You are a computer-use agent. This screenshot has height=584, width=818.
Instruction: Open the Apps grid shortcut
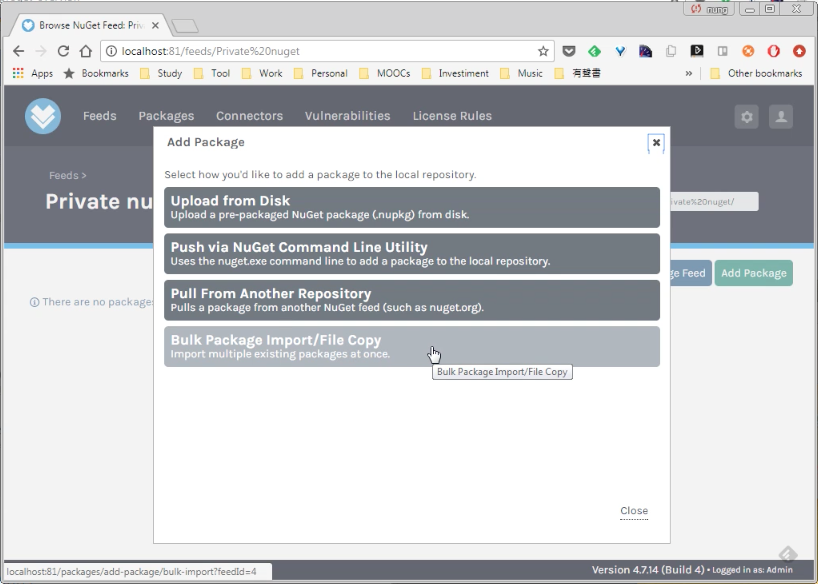coord(32,74)
